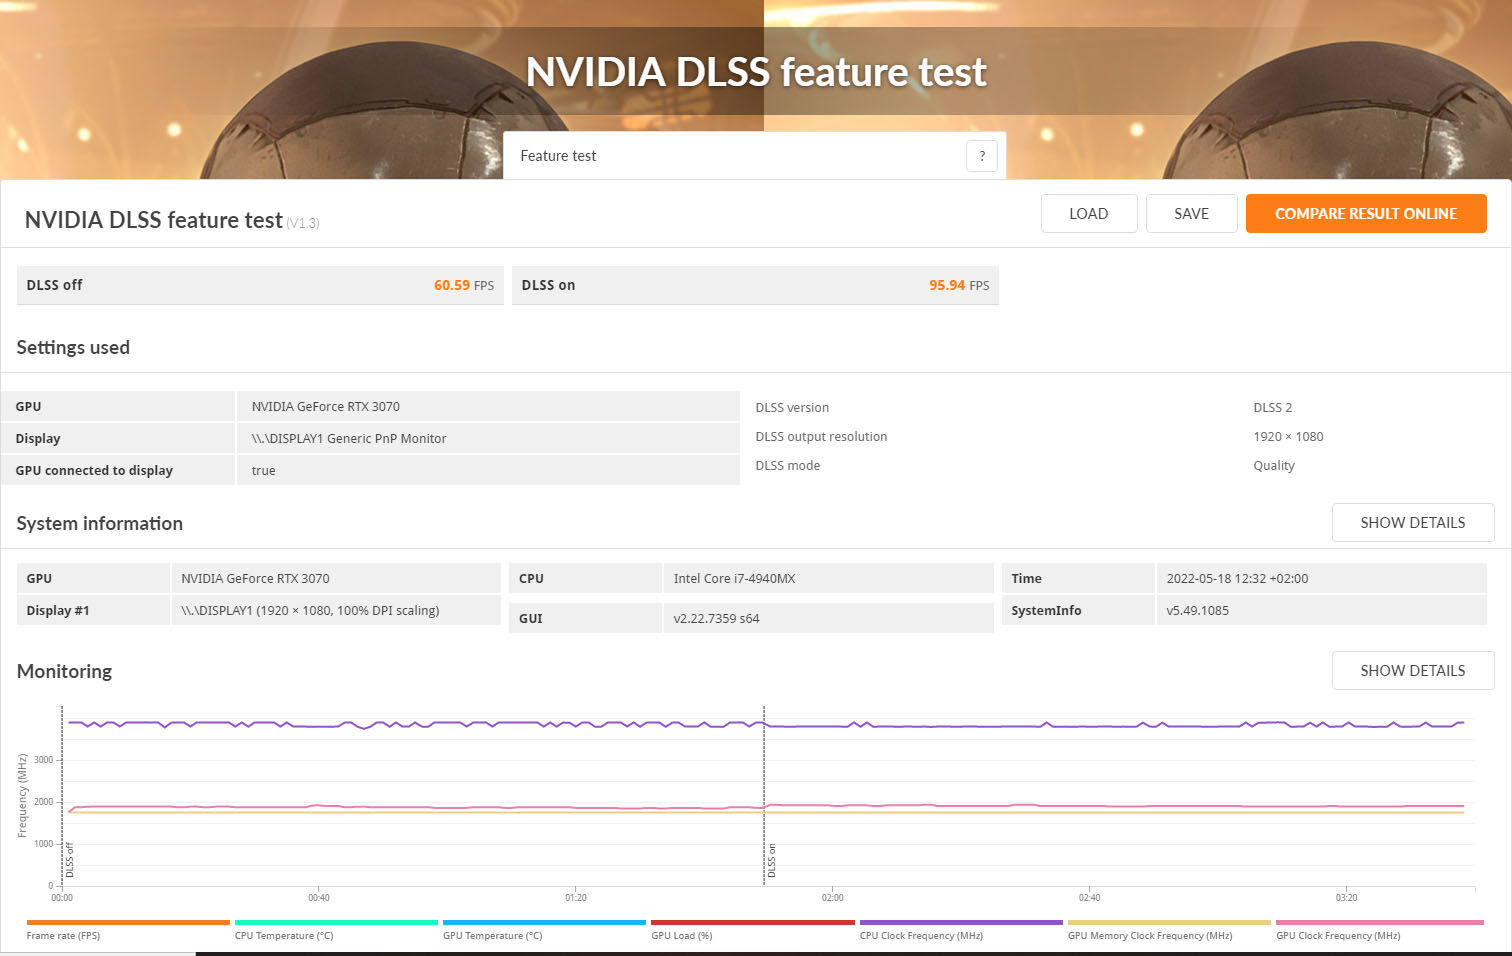Show details for System information

tap(1412, 523)
